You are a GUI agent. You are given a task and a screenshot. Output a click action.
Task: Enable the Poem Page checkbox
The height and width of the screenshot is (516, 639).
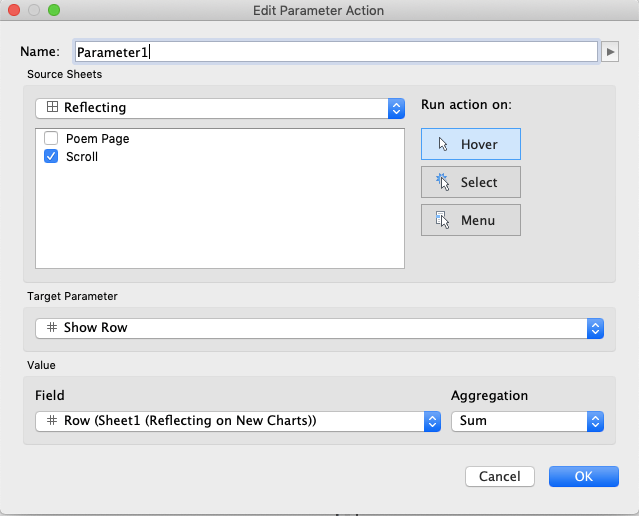pos(51,139)
